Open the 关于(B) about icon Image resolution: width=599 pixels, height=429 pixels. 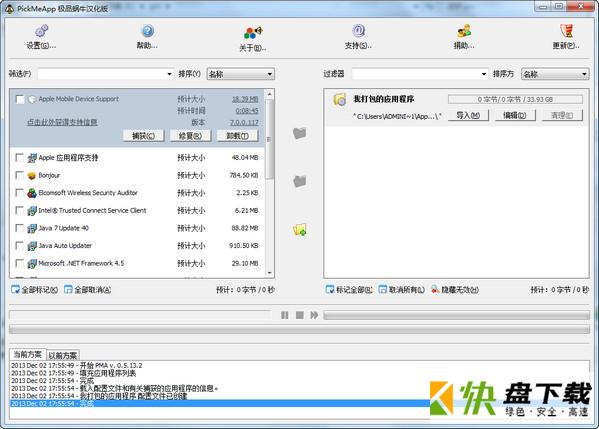point(253,32)
